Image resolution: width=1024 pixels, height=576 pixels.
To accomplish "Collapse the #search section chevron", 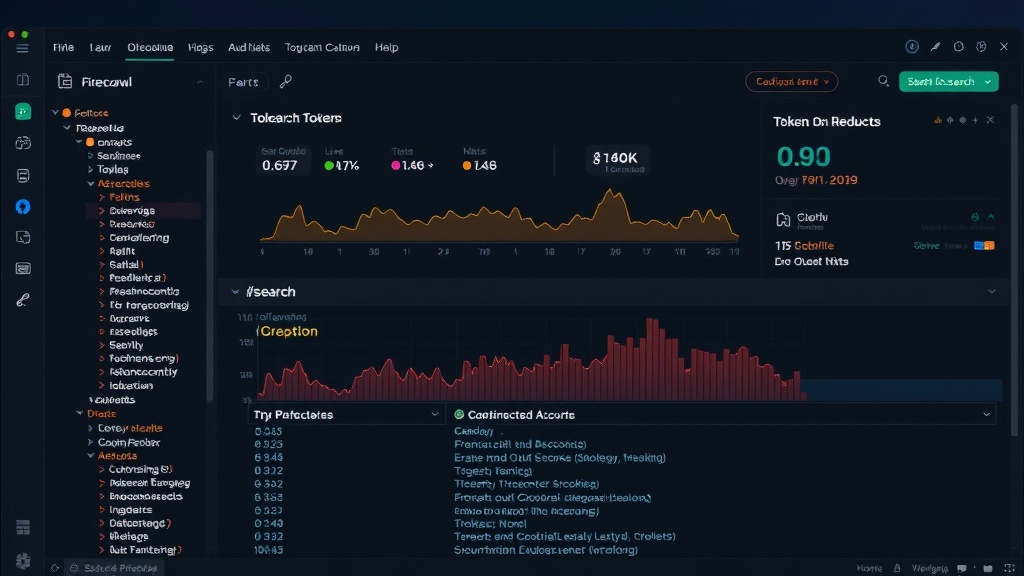I will pyautogui.click(x=235, y=292).
